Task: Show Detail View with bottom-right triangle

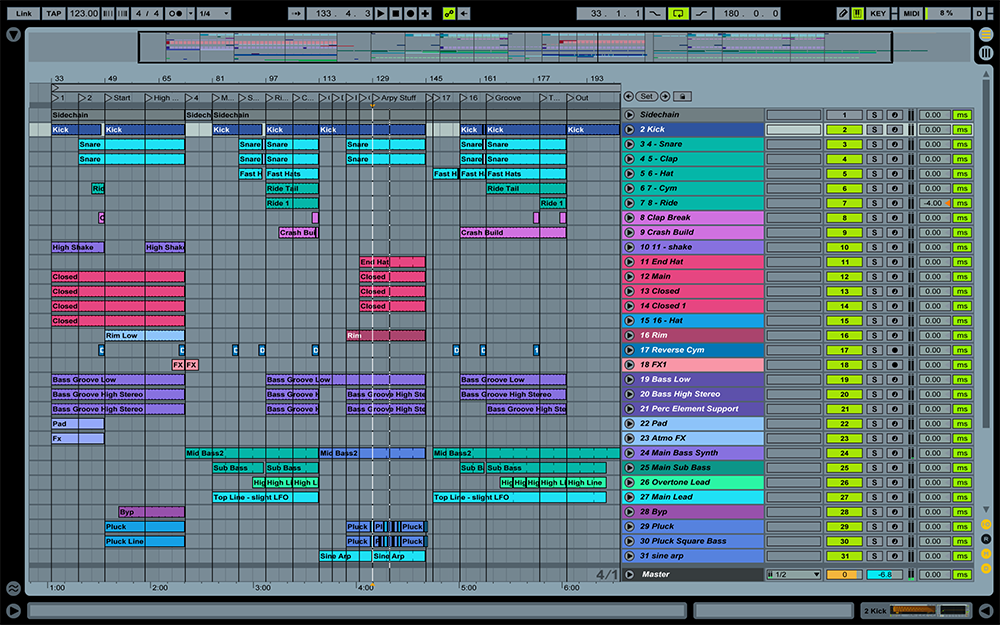Action: pyautogui.click(x=986, y=610)
